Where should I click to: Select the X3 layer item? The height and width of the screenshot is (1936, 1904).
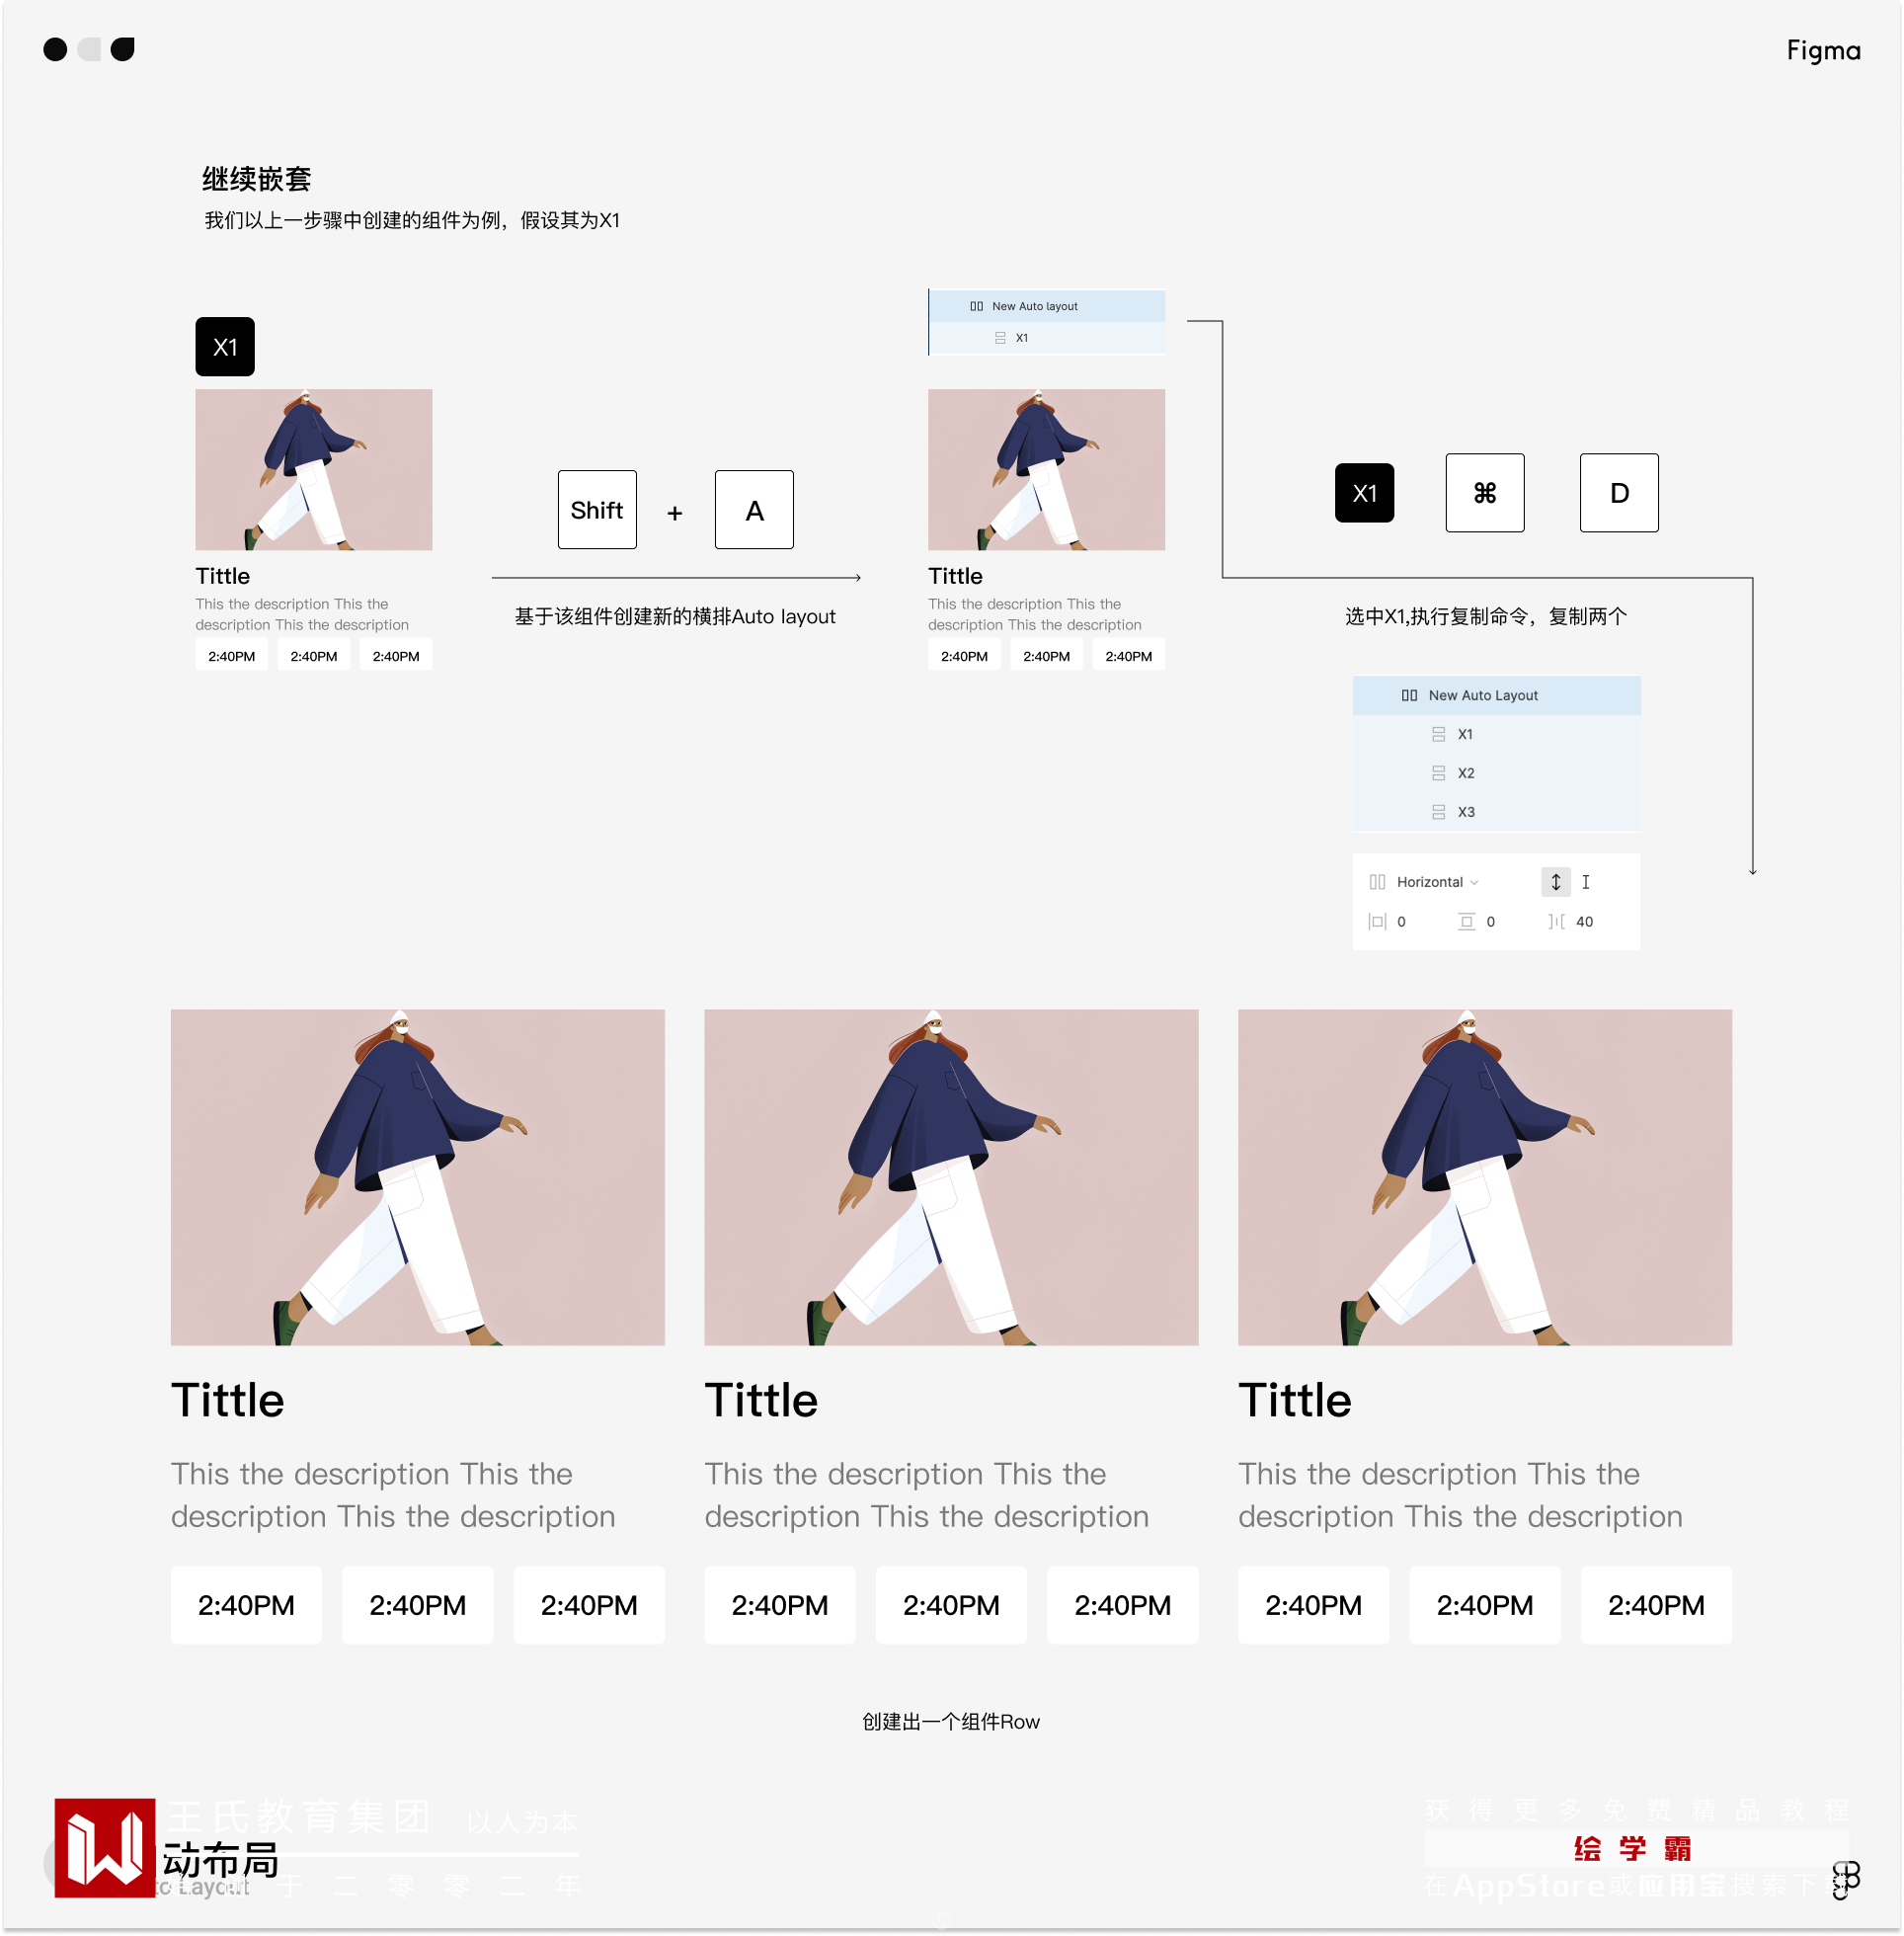1465,812
